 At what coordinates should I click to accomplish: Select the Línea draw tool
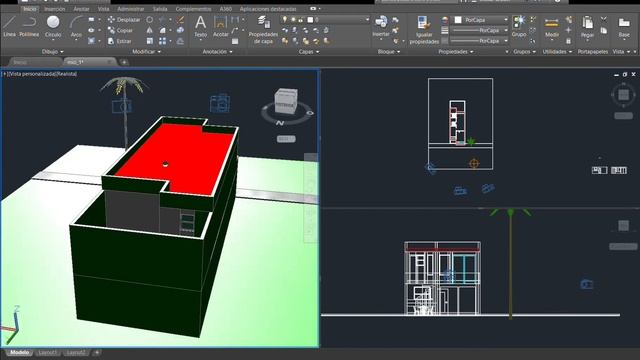9,27
